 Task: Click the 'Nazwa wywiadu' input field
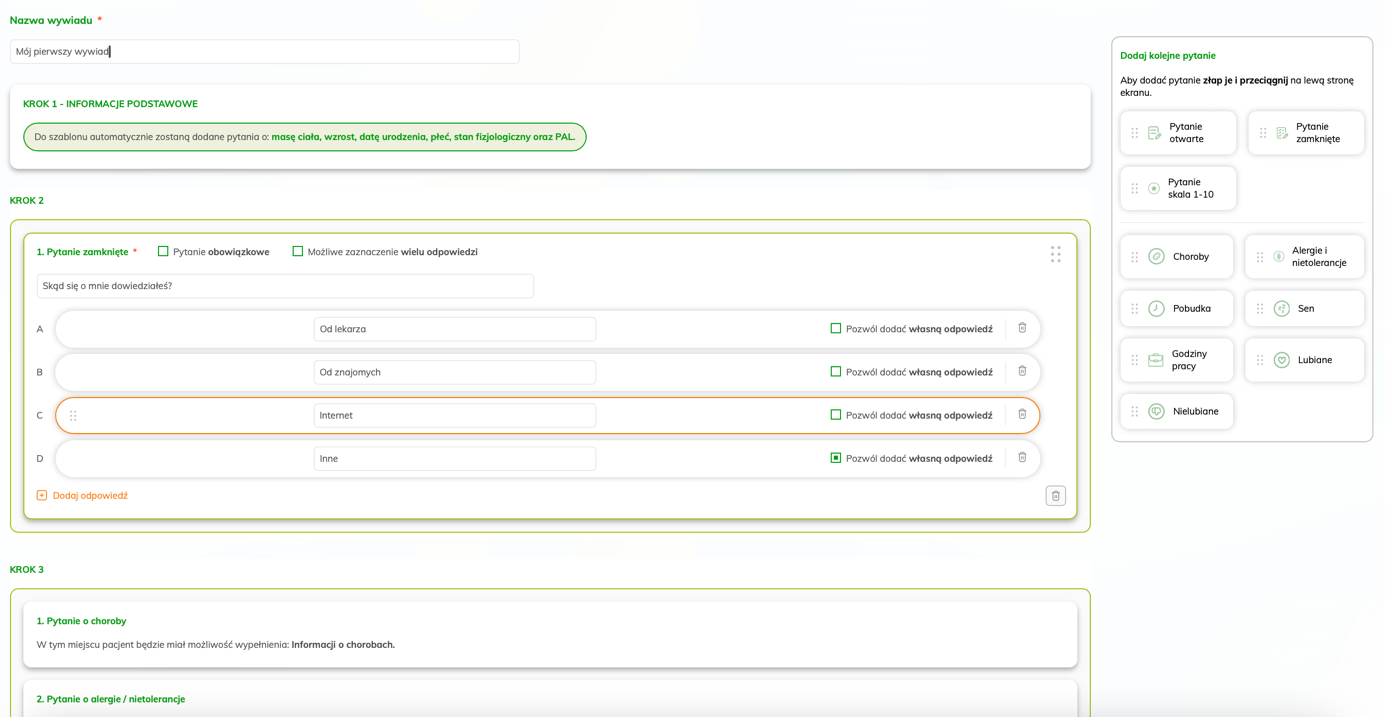pos(264,51)
